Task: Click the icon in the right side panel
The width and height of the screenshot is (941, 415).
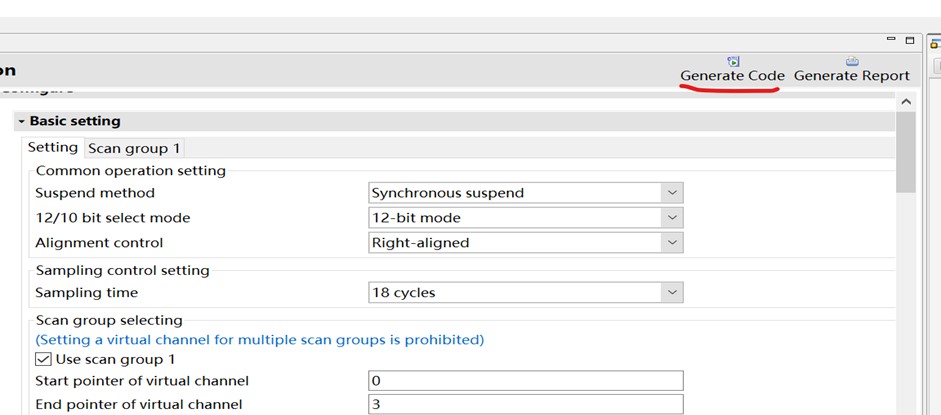Action: [x=936, y=43]
